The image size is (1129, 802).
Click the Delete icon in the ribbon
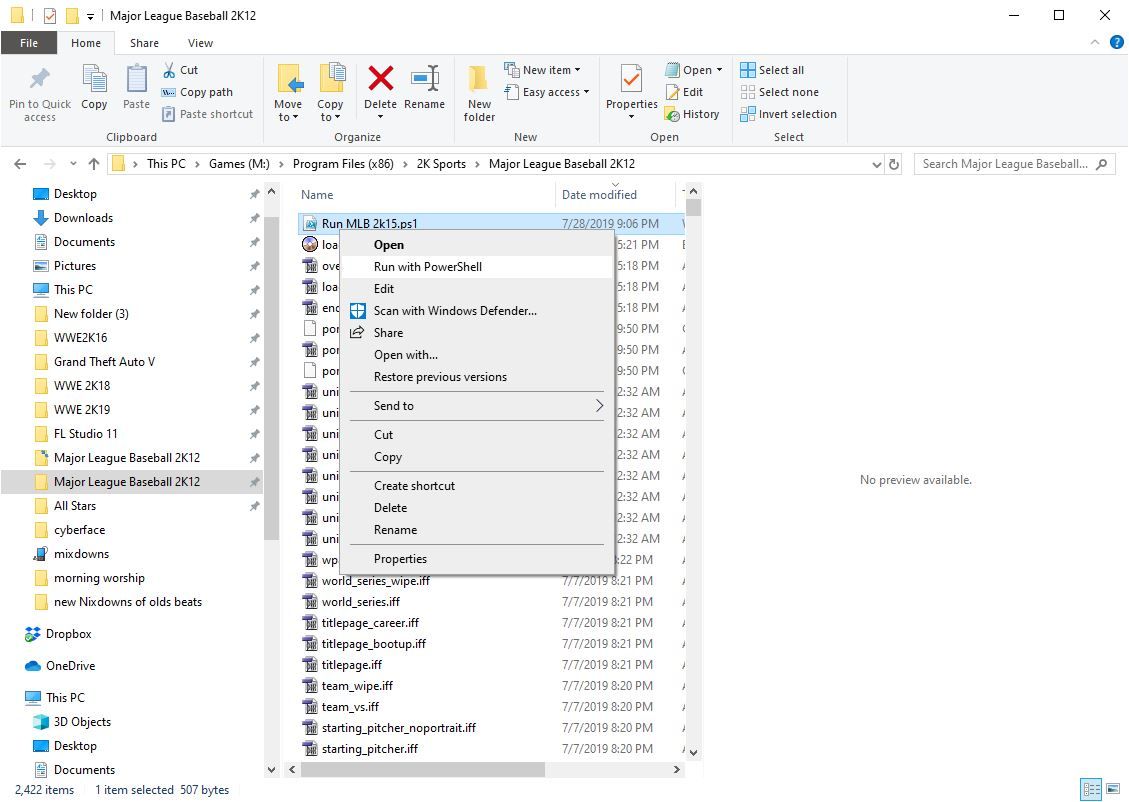point(380,80)
